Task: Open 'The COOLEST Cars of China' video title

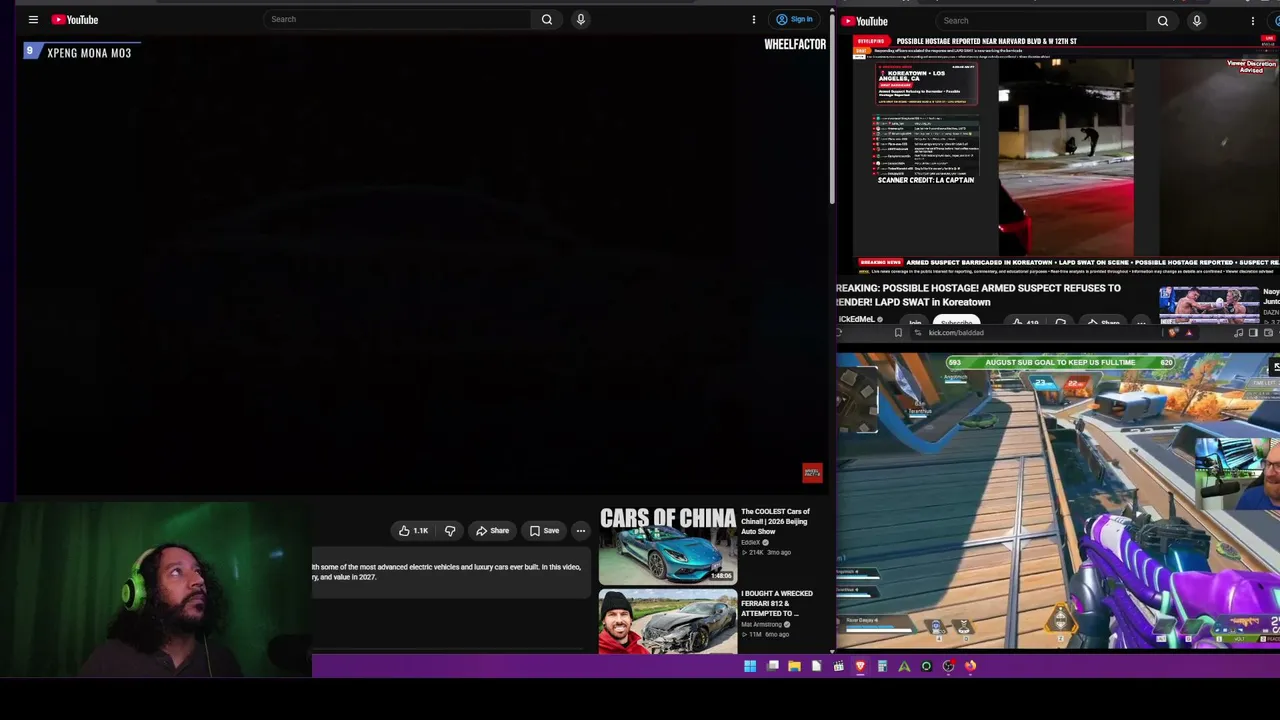Action: click(x=775, y=521)
